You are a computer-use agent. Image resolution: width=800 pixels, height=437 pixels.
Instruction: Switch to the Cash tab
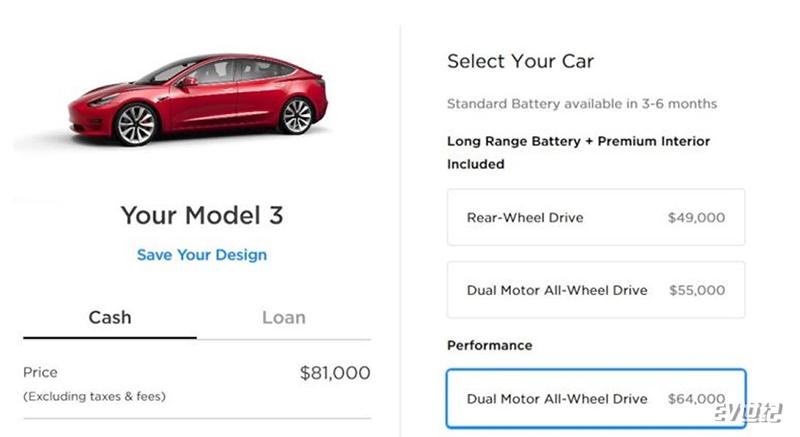(x=110, y=317)
